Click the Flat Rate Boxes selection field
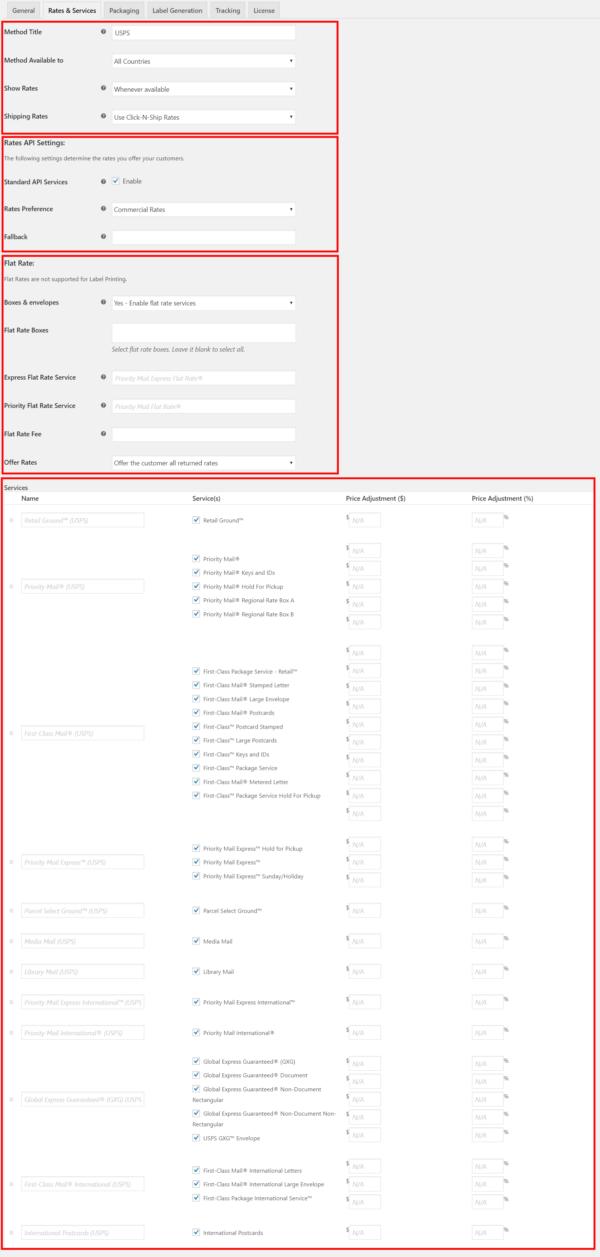Viewport: 600px width, 1257px height. pos(203,331)
